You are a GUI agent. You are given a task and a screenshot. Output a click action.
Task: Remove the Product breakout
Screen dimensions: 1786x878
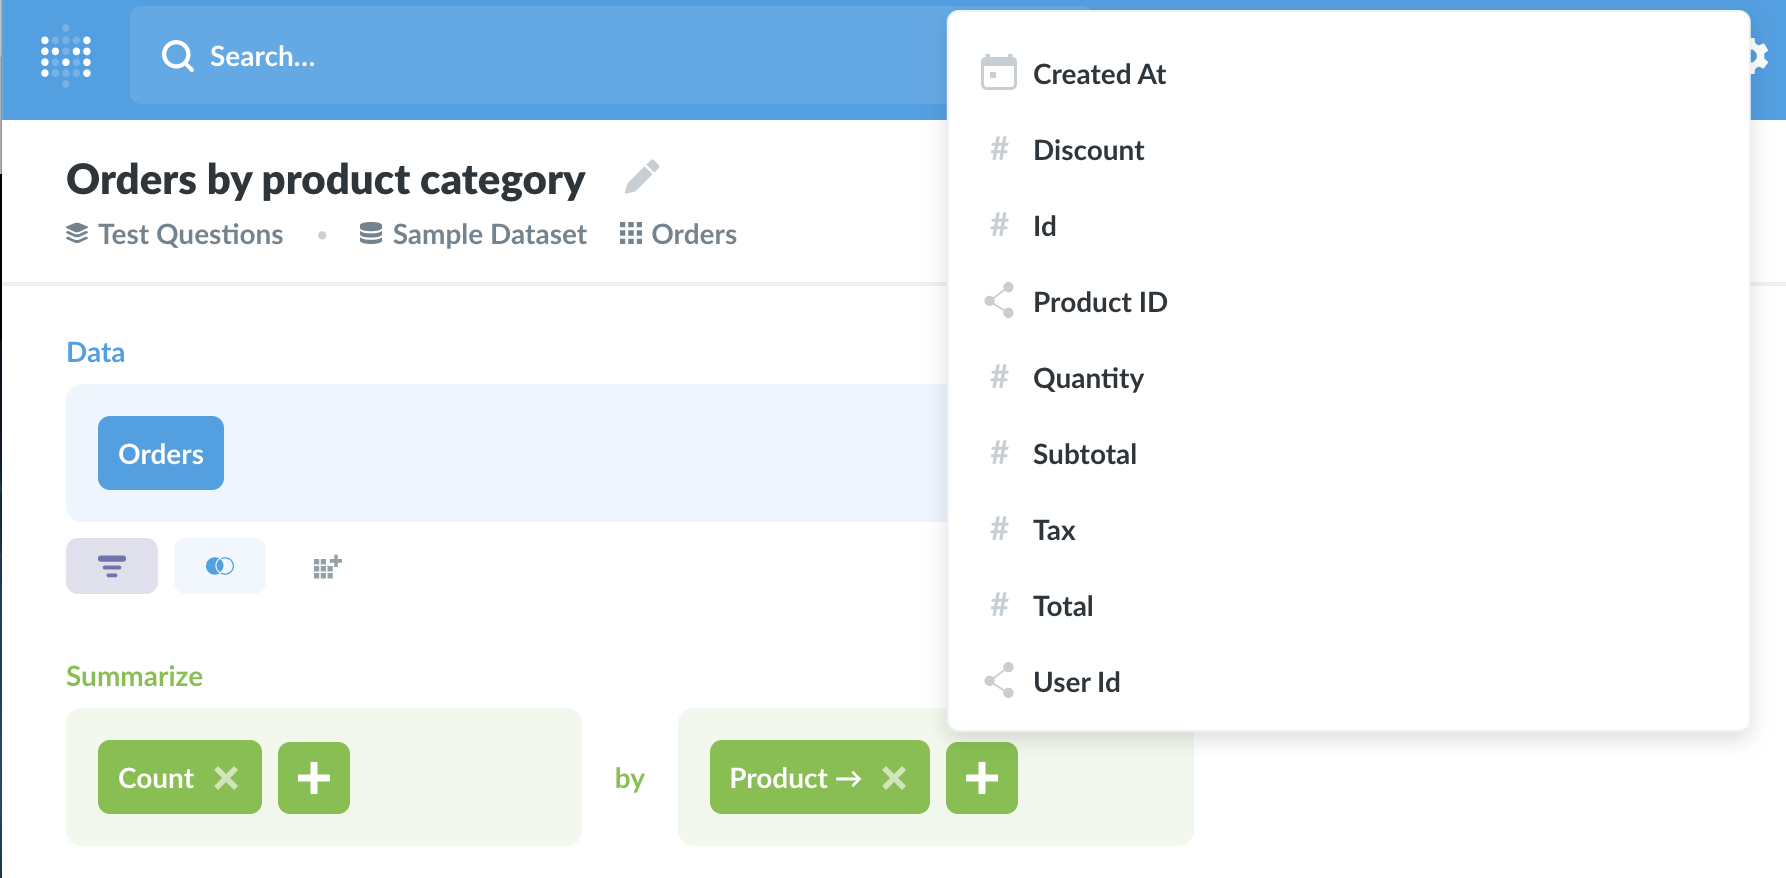click(x=894, y=777)
